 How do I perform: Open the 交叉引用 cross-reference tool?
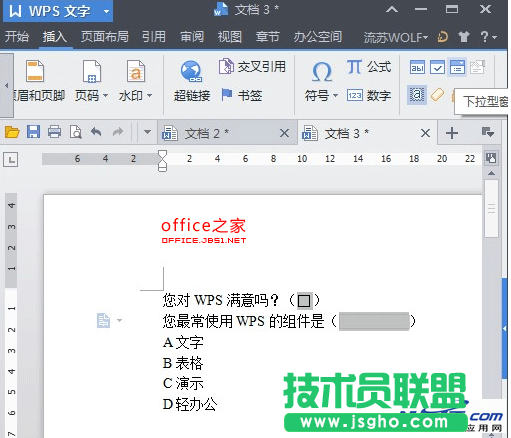pyautogui.click(x=252, y=67)
